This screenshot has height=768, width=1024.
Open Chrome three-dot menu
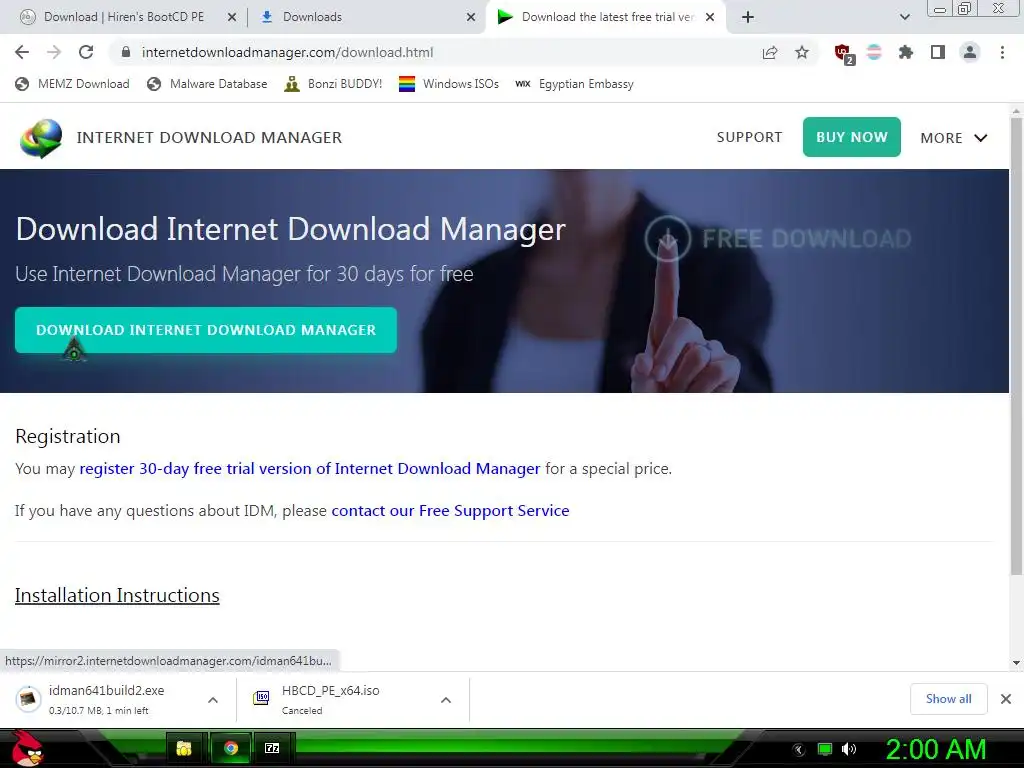tap(1002, 52)
